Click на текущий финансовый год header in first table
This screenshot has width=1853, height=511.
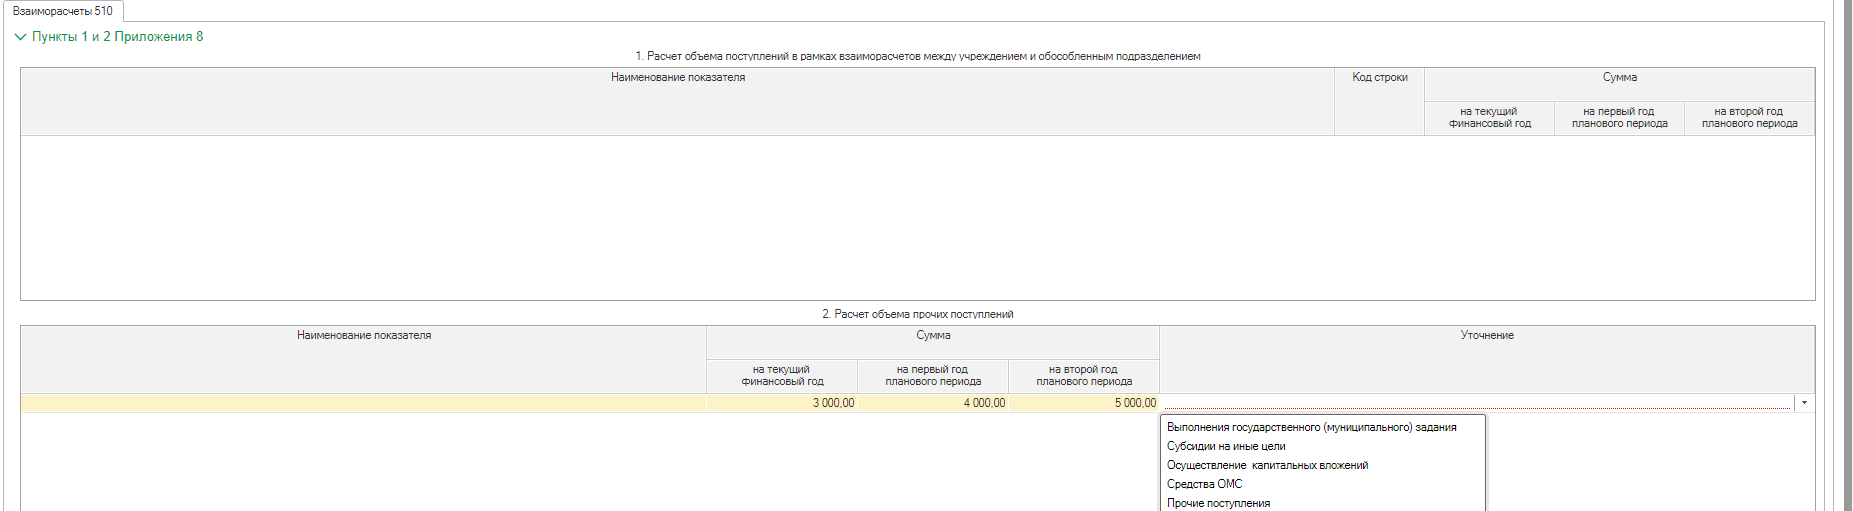[x=1489, y=118]
